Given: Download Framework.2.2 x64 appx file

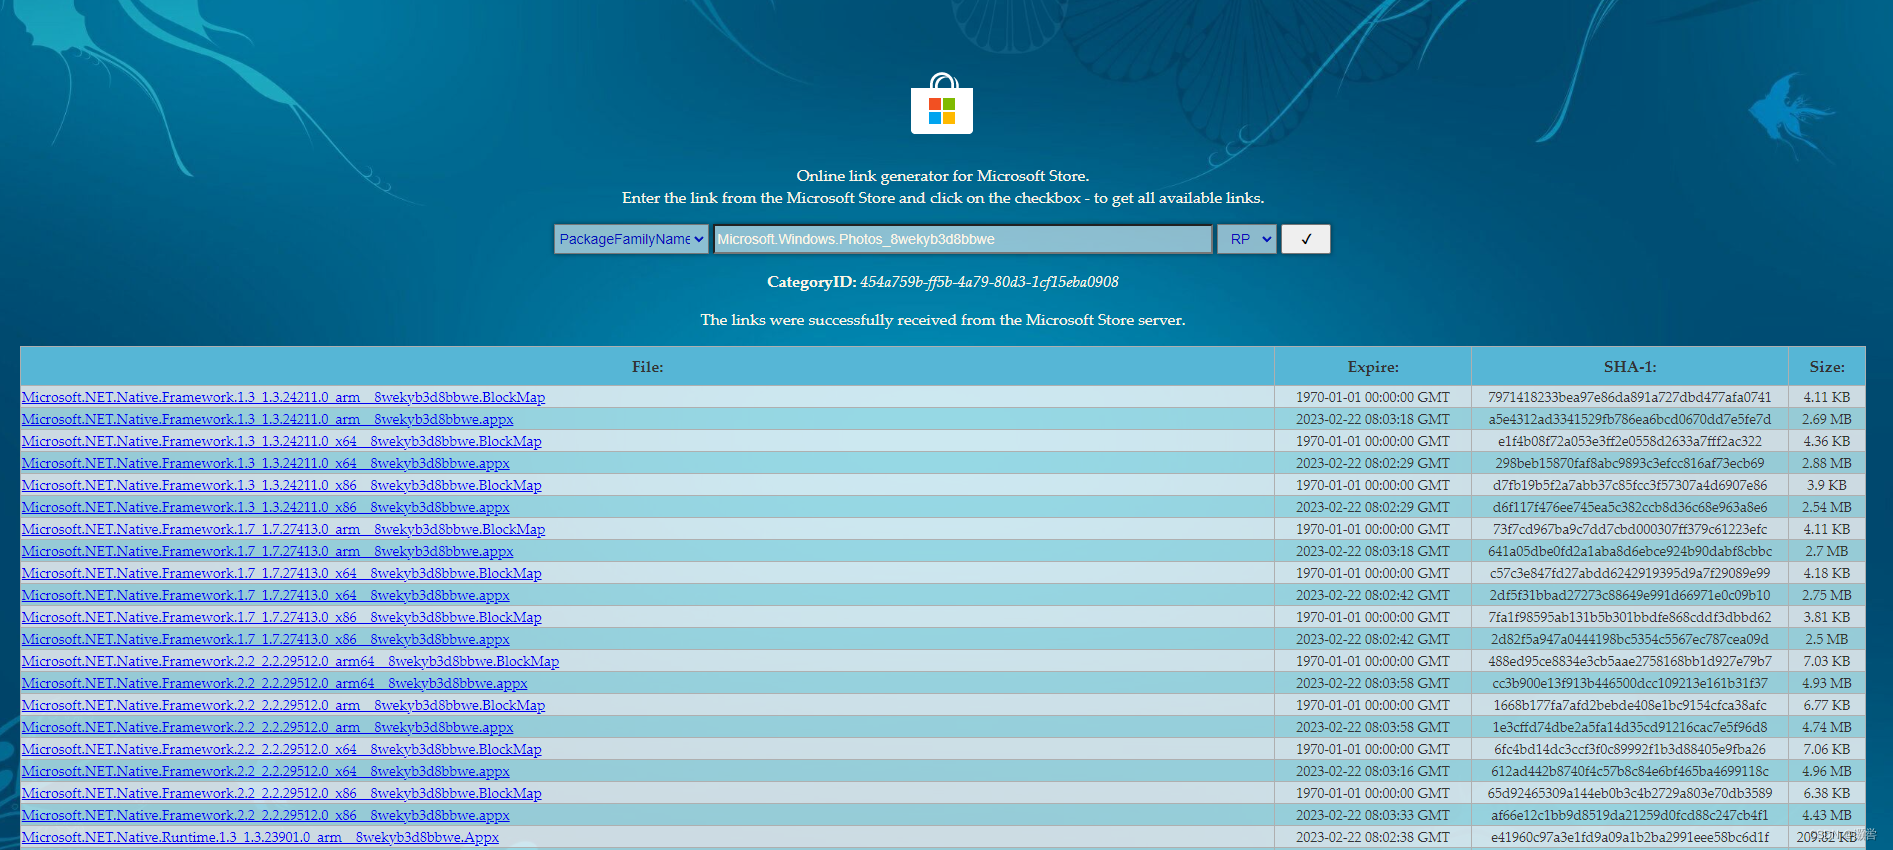Looking at the screenshot, I should coord(265,771).
